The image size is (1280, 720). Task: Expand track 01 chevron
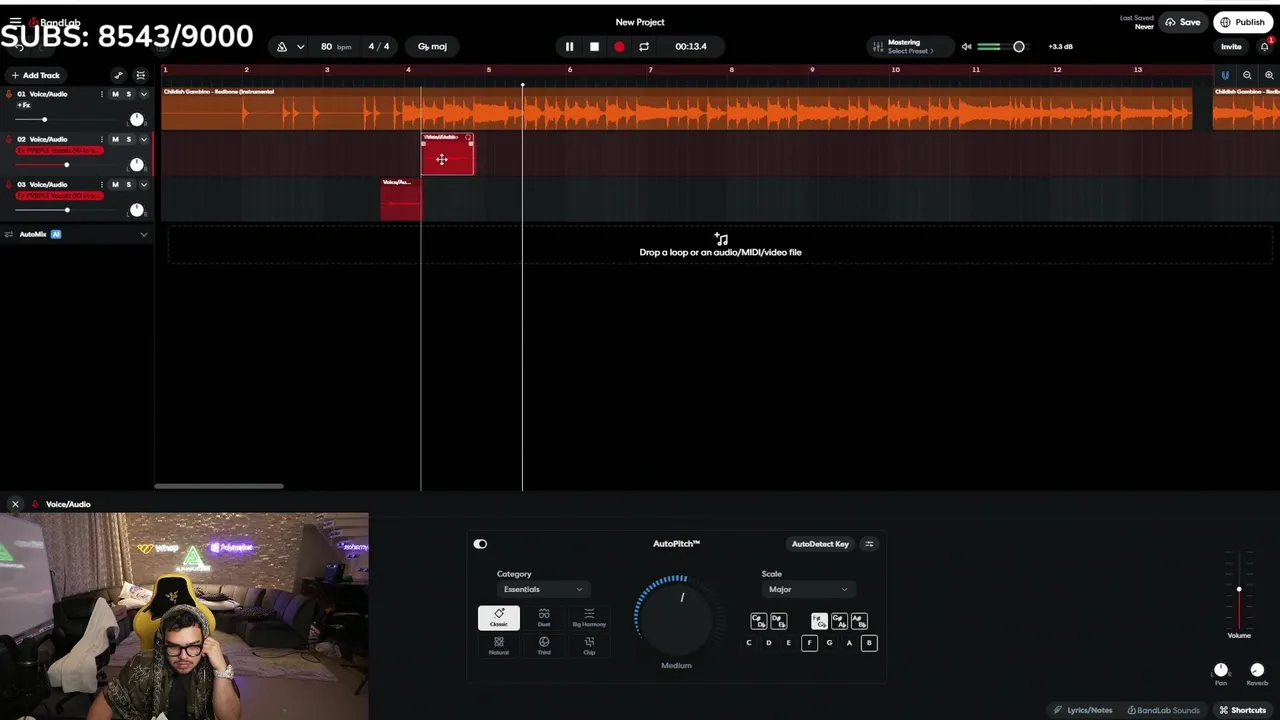[144, 94]
